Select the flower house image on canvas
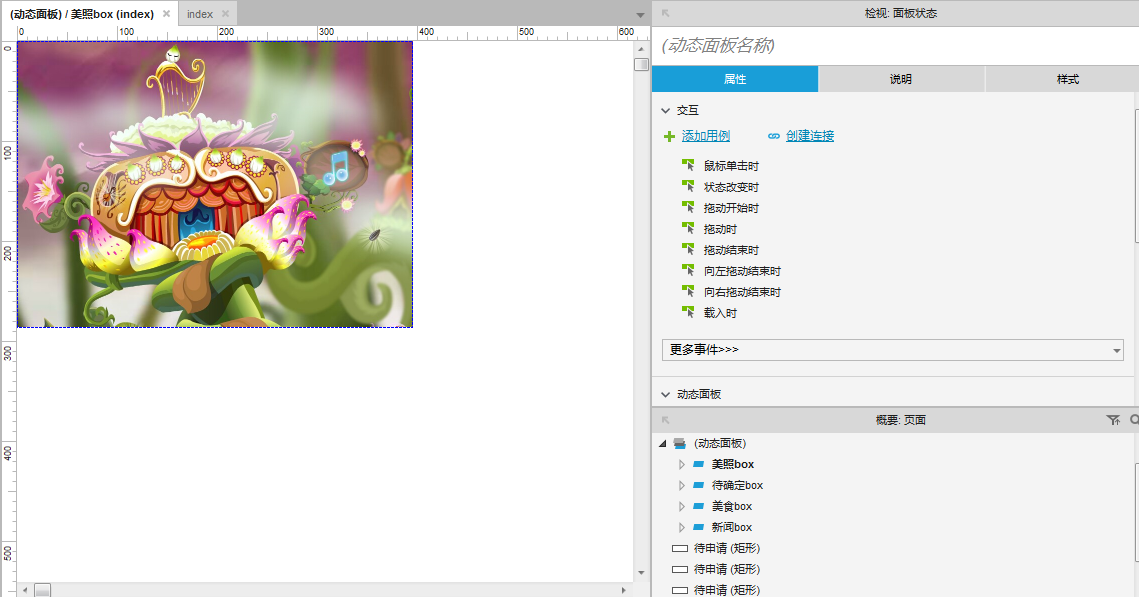The image size is (1139, 597). pos(215,184)
